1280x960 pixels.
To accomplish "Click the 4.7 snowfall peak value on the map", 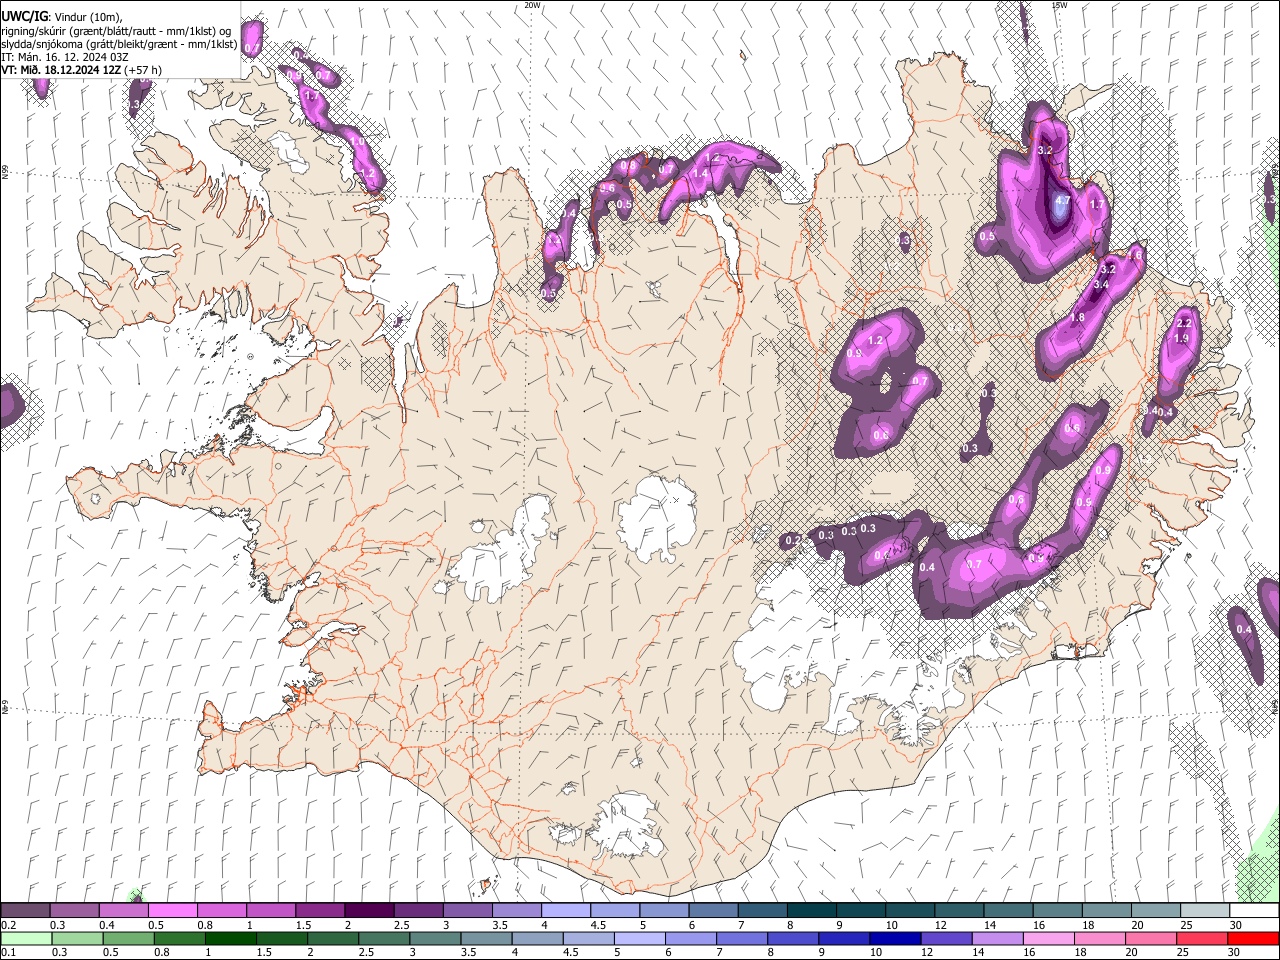I will (x=1062, y=201).
